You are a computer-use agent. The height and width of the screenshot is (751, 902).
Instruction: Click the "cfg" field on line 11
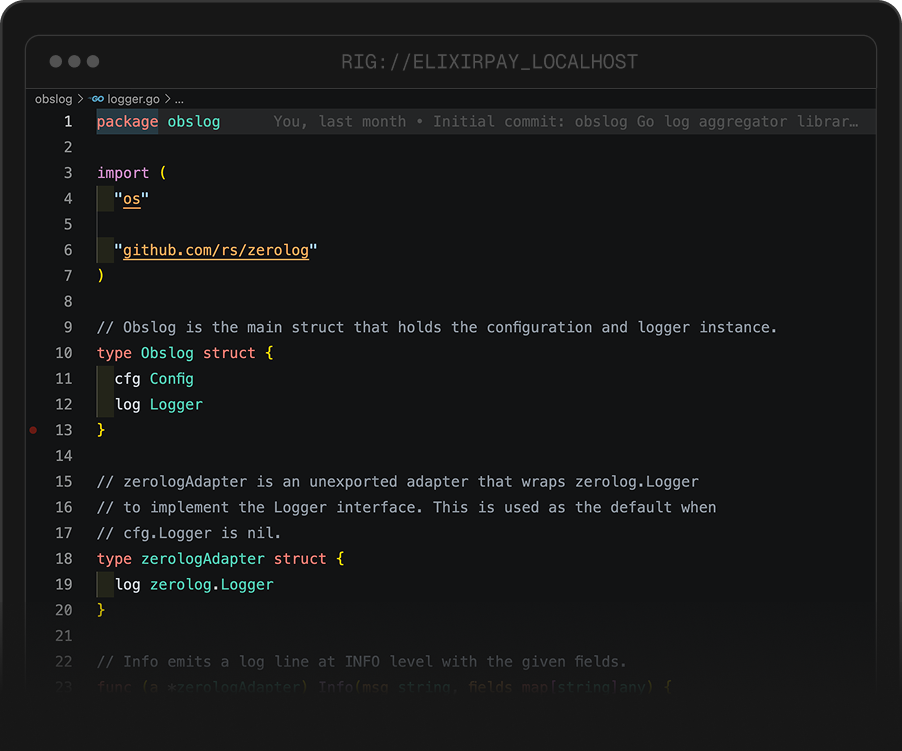pyautogui.click(x=127, y=379)
